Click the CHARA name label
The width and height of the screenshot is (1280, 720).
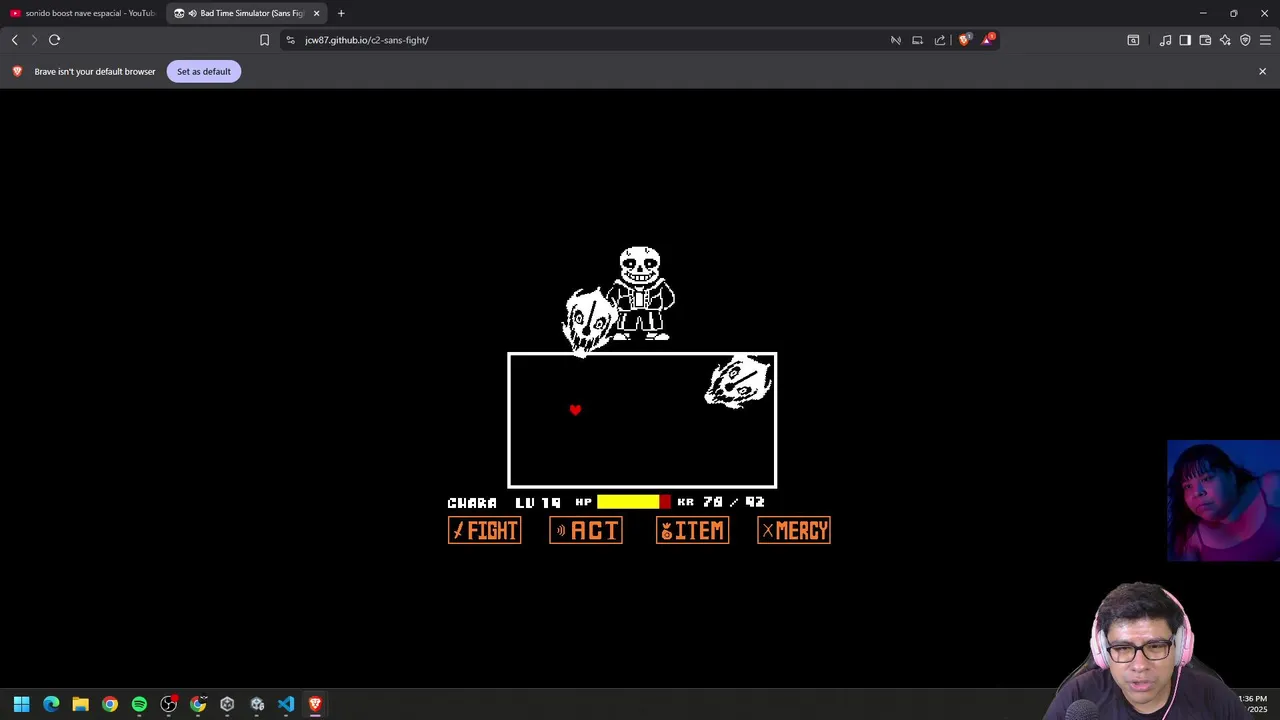tap(472, 503)
